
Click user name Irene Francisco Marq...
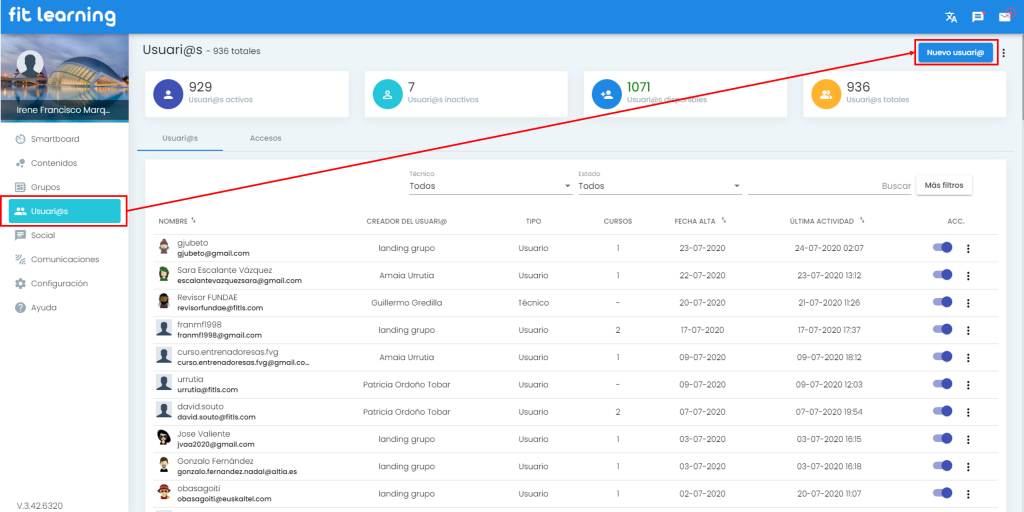coord(64,110)
